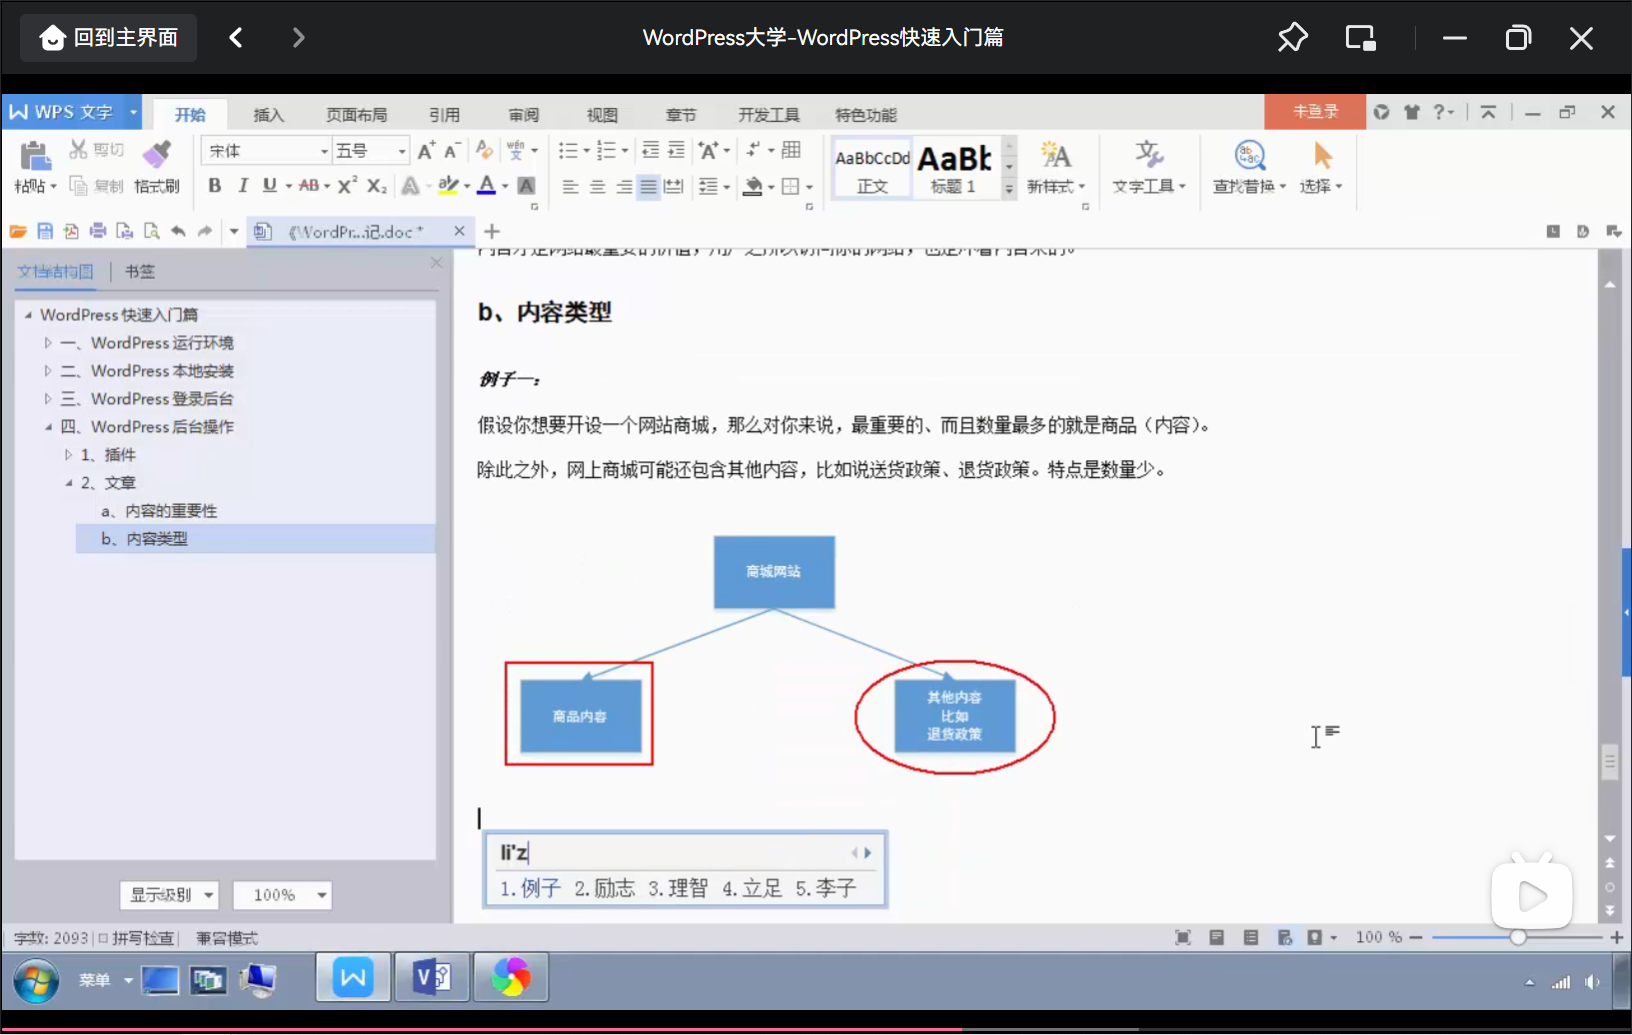Click the redo arrow icon
Screen dimensions: 1632x1035
coord(205,232)
